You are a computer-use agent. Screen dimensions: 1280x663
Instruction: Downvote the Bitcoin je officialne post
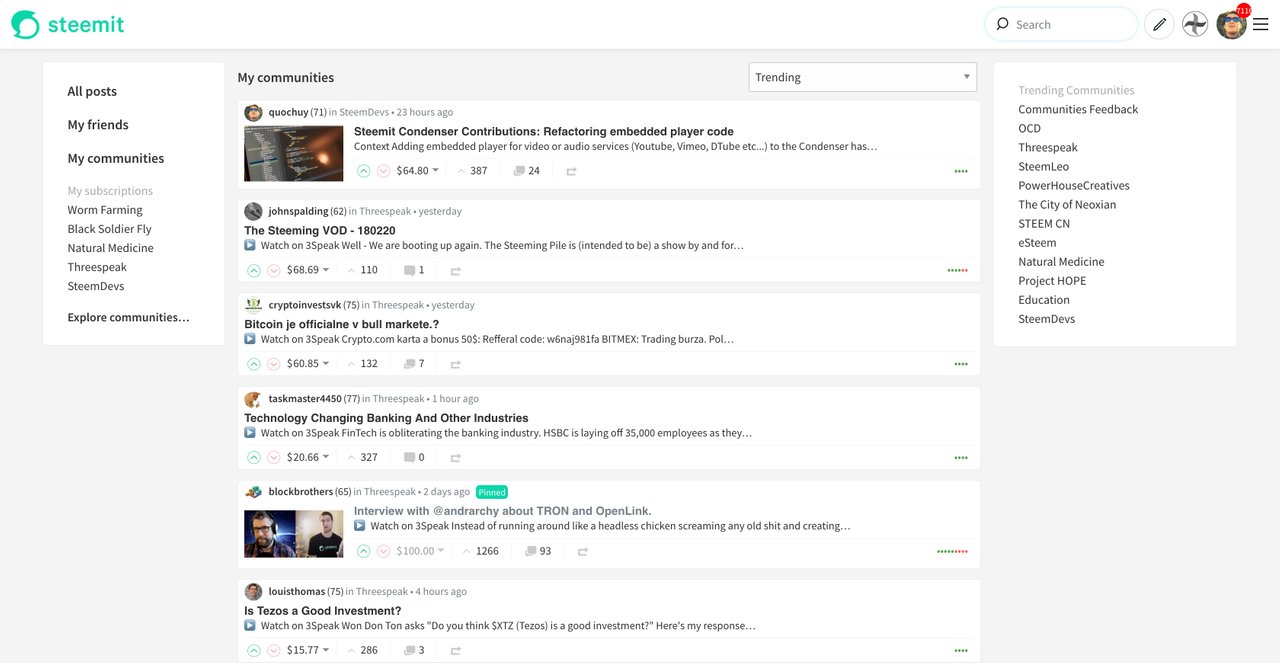(x=273, y=364)
